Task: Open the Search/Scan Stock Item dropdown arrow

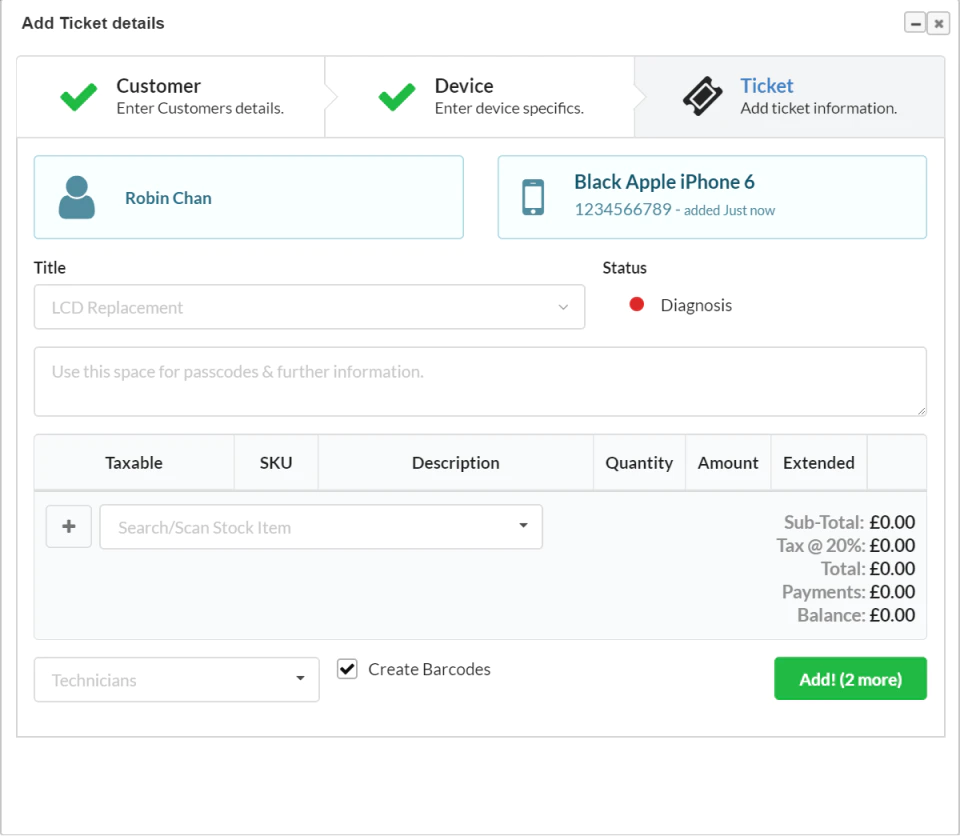Action: pyautogui.click(x=523, y=525)
